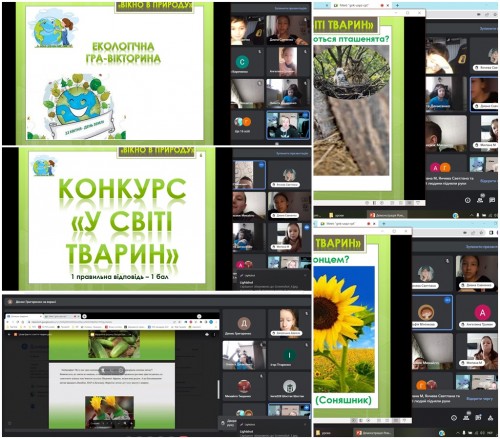The width and height of the screenshot is (500, 439).
Task: Click the «ВІКНО В ПРИРОДУ» label on the КОНКУРС slide
Action: tap(157, 151)
